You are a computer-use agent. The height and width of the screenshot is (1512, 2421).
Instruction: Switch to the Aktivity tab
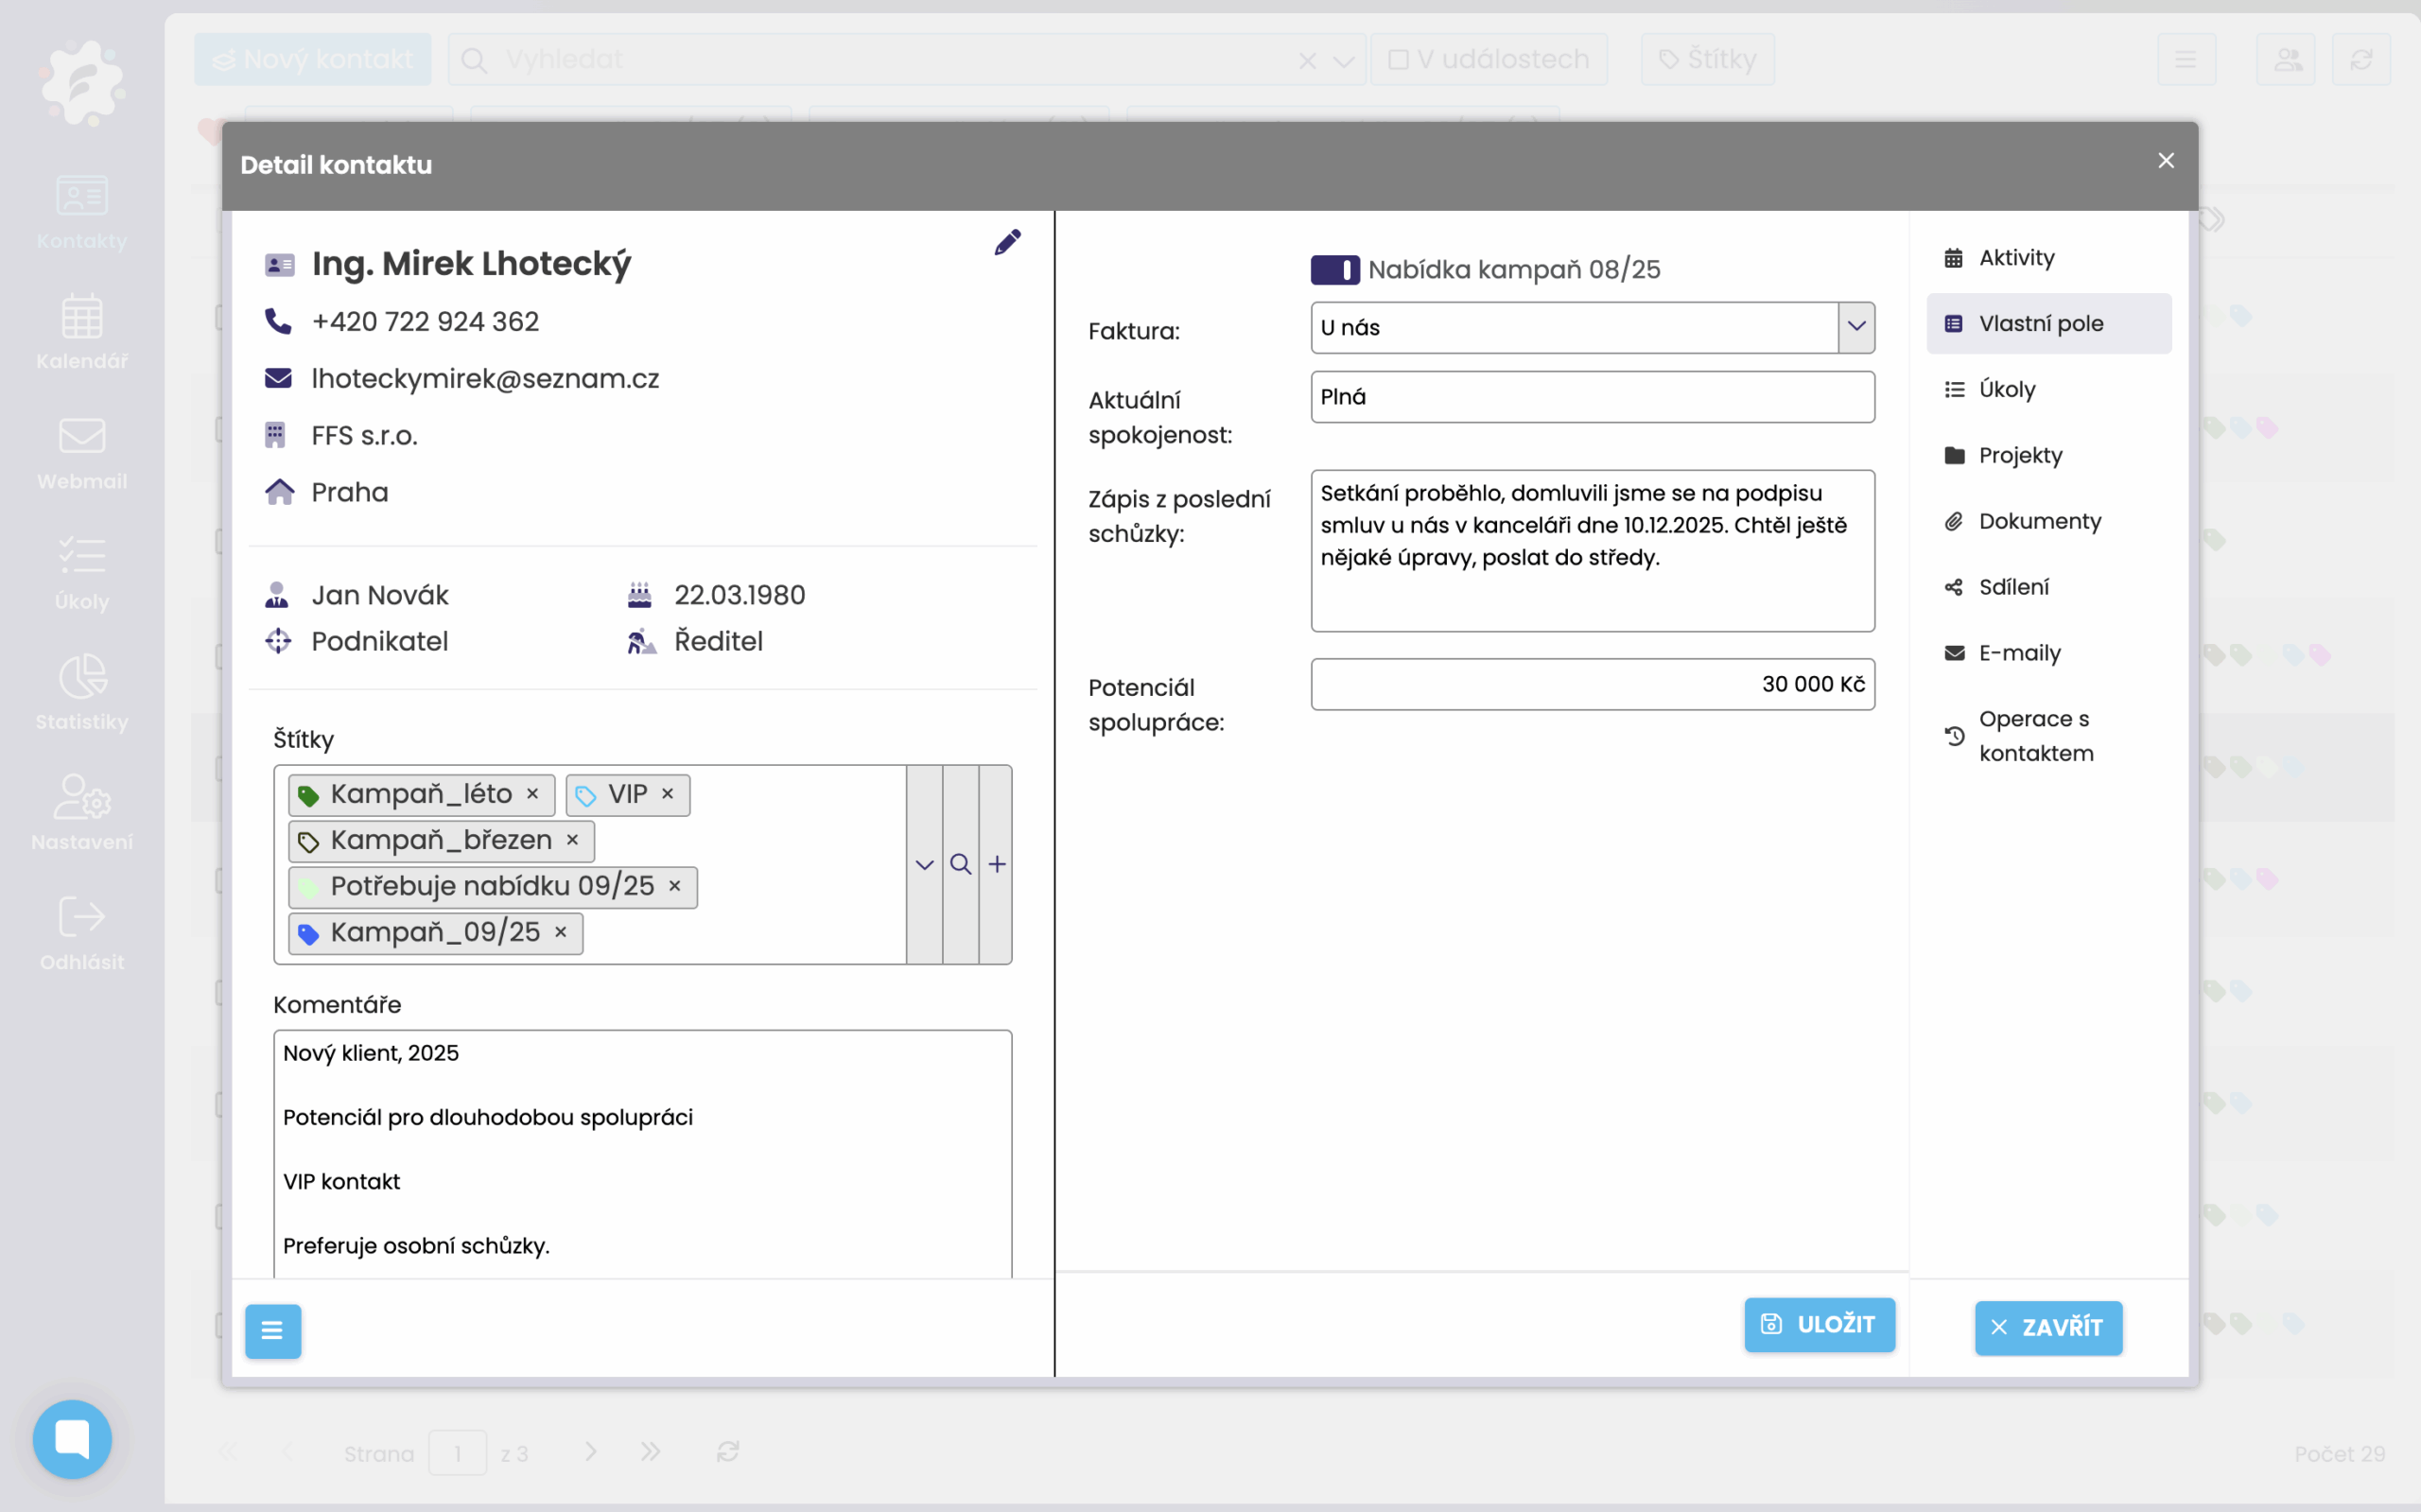(x=2016, y=258)
